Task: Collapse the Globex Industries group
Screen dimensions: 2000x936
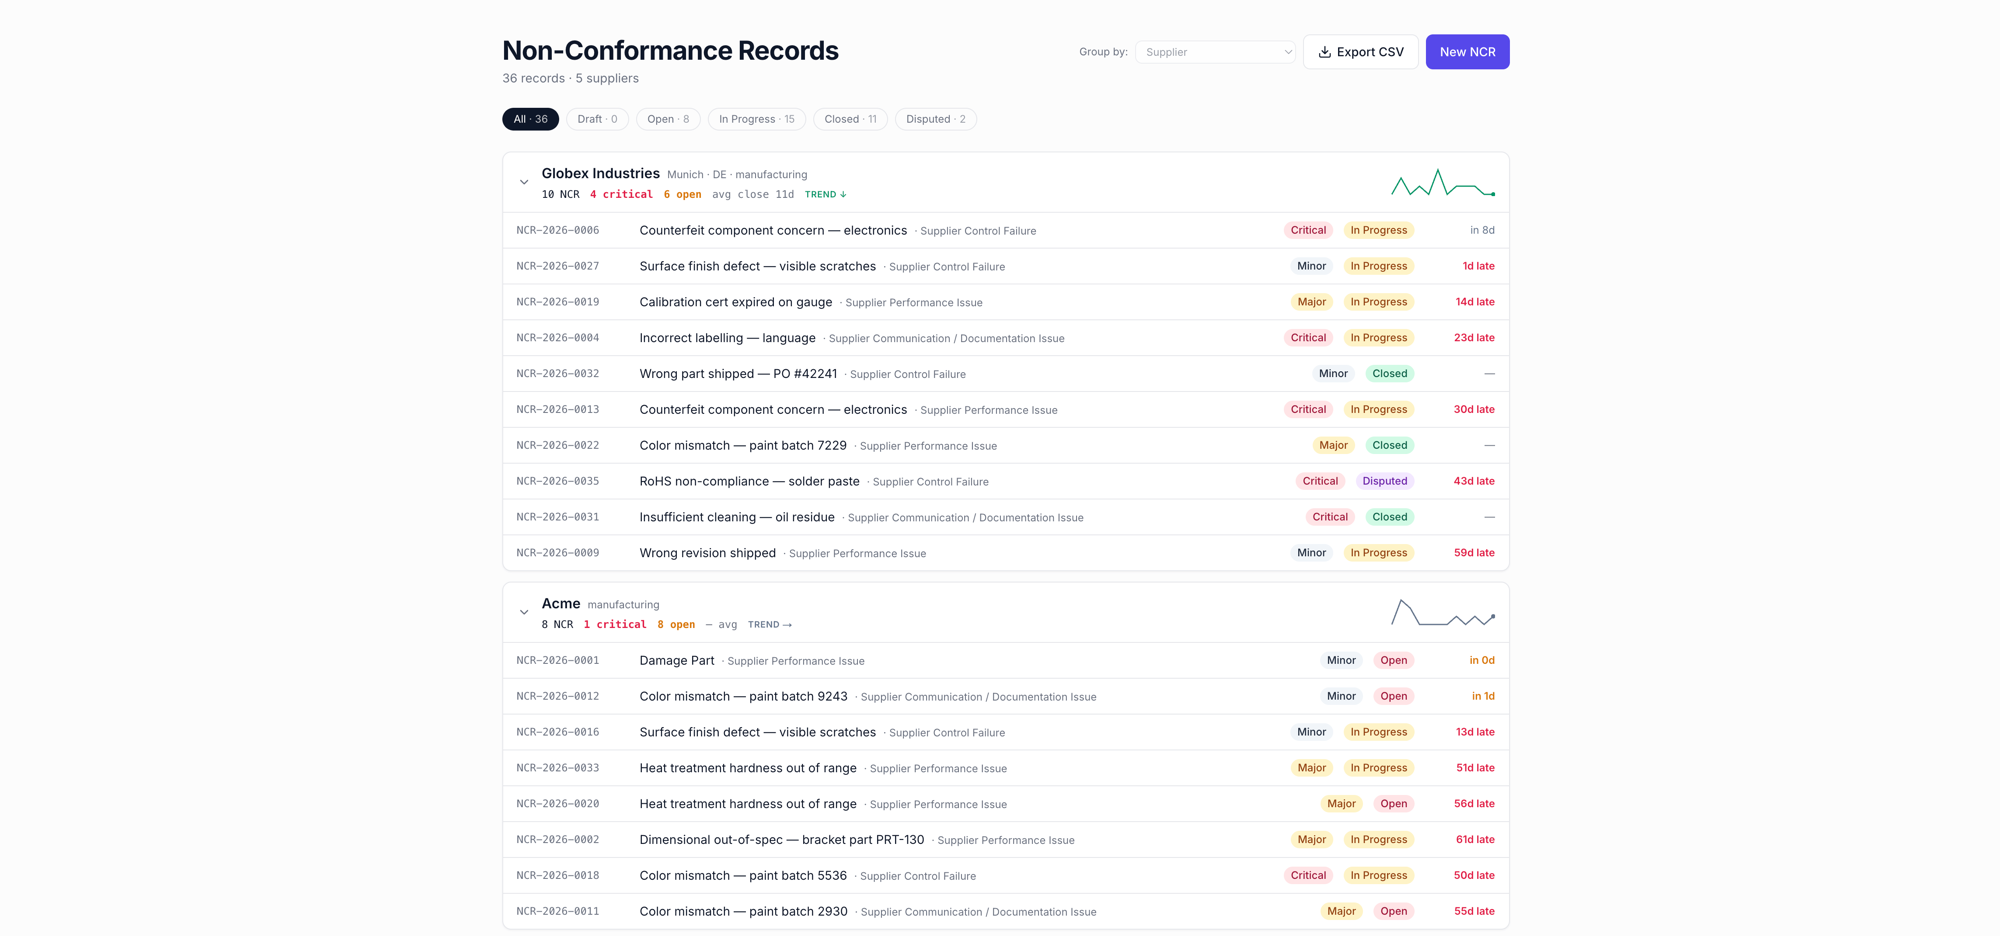Action: point(524,183)
